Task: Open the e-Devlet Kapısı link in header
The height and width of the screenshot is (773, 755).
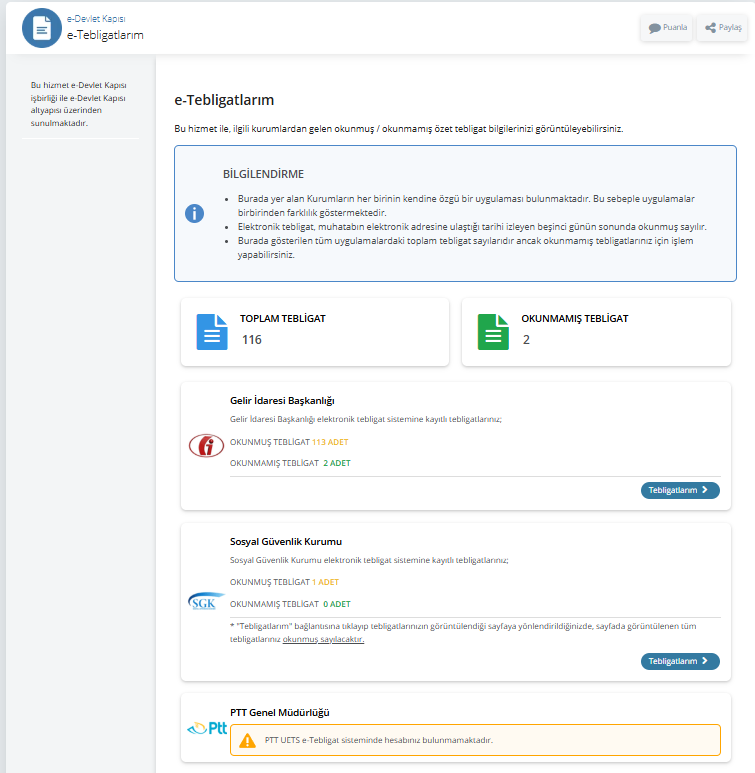Action: [96, 19]
